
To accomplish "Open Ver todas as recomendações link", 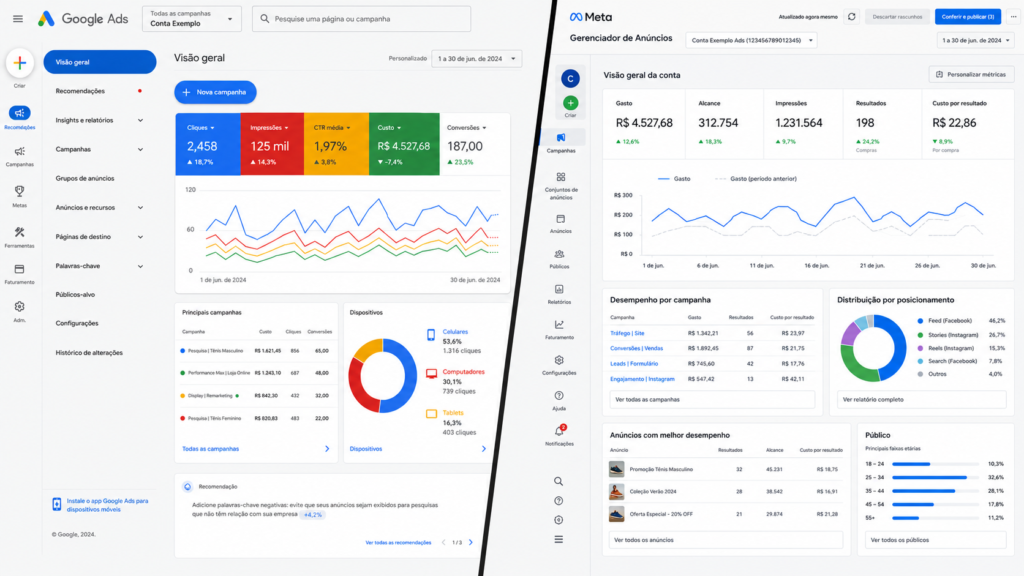I will coord(398,543).
